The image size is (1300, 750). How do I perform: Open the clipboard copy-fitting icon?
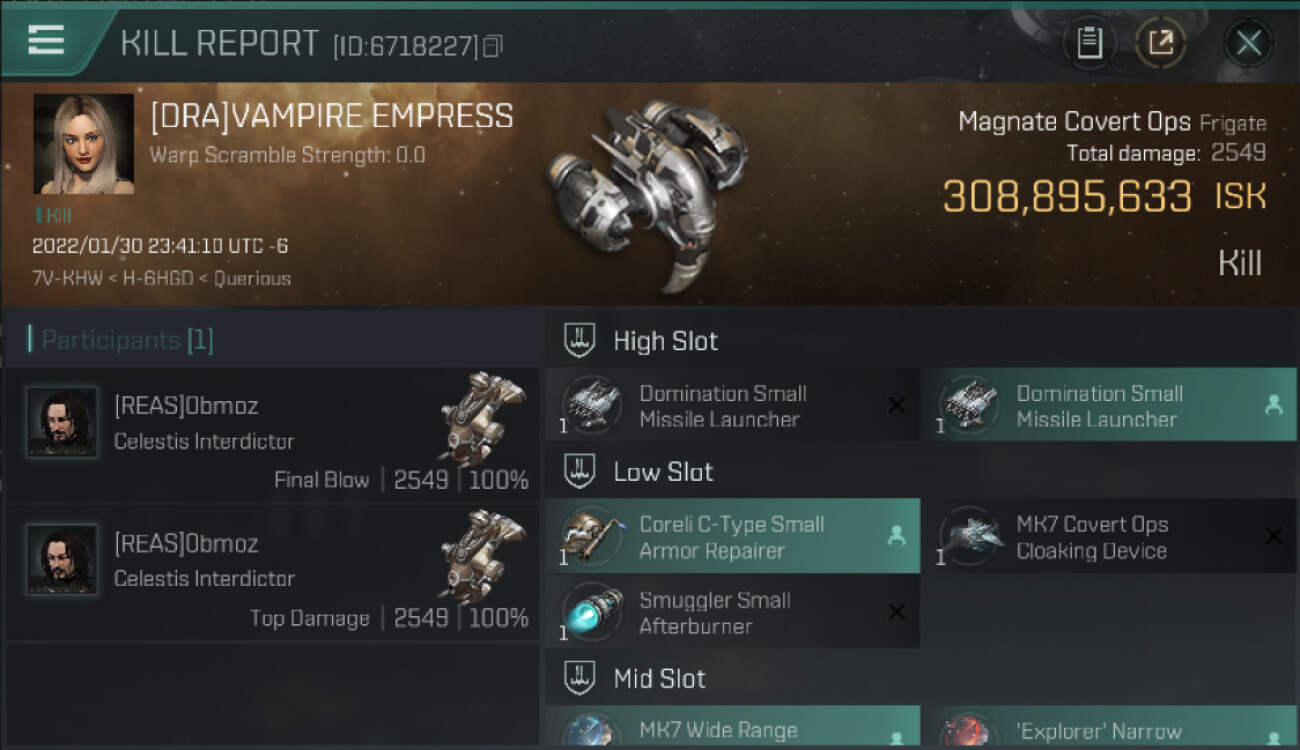point(1089,43)
